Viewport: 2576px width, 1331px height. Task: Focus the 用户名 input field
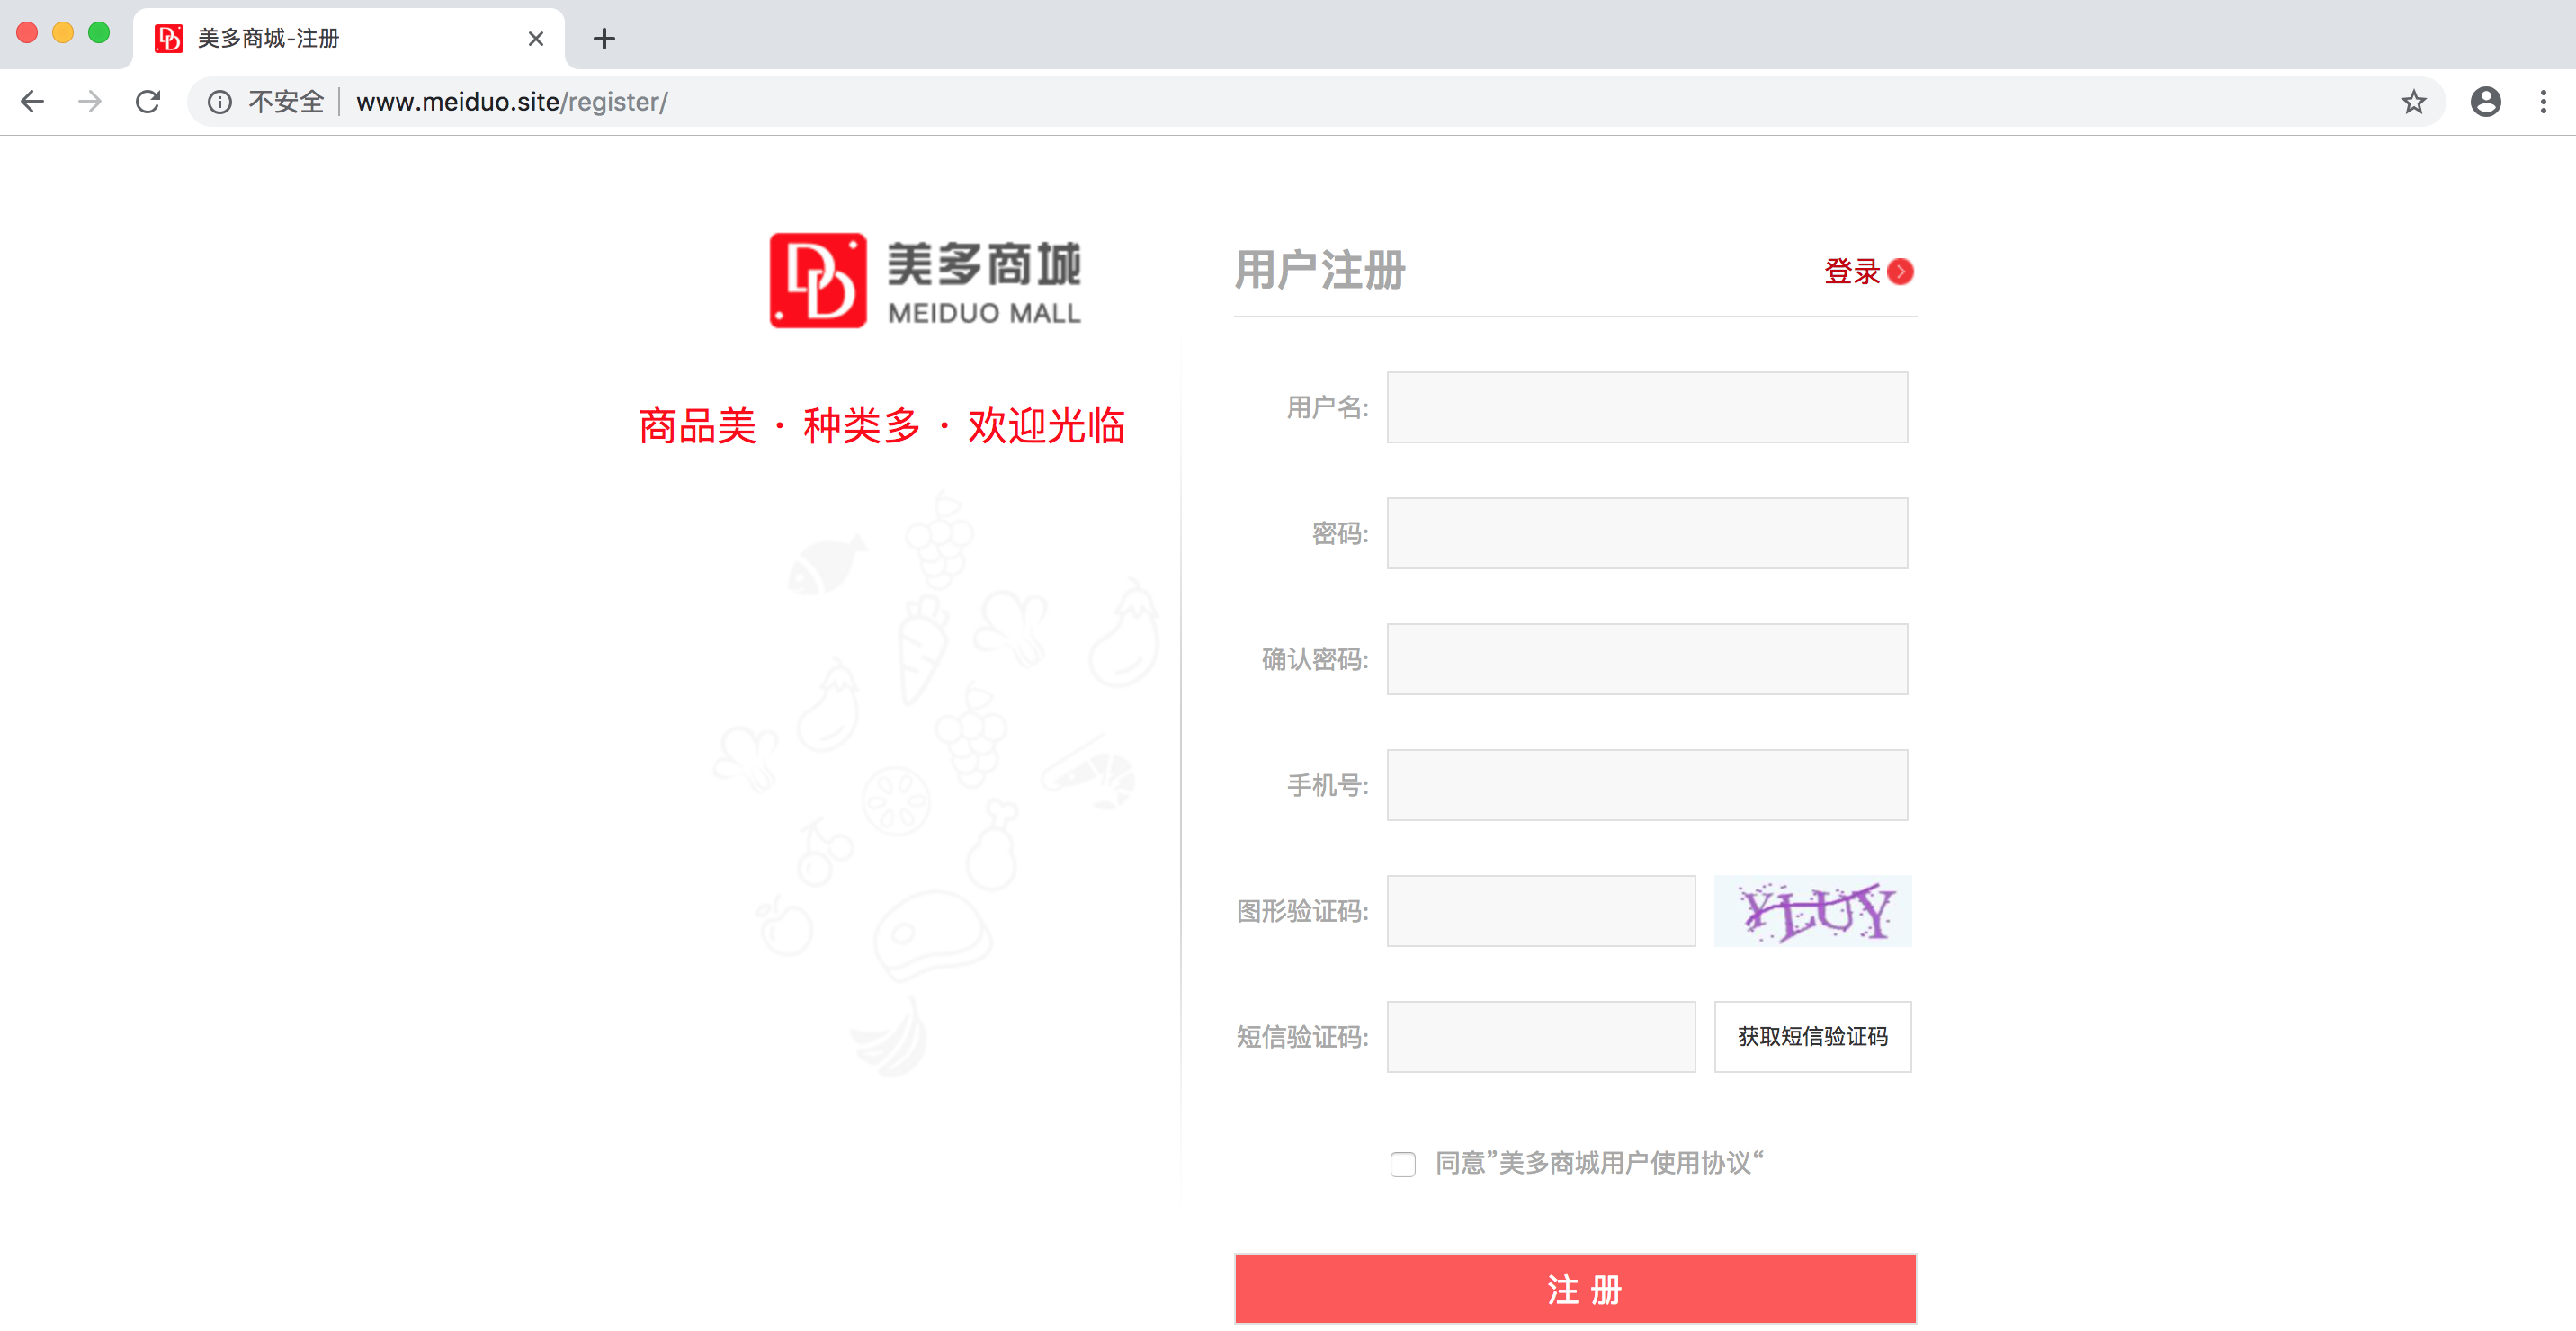[1646, 407]
